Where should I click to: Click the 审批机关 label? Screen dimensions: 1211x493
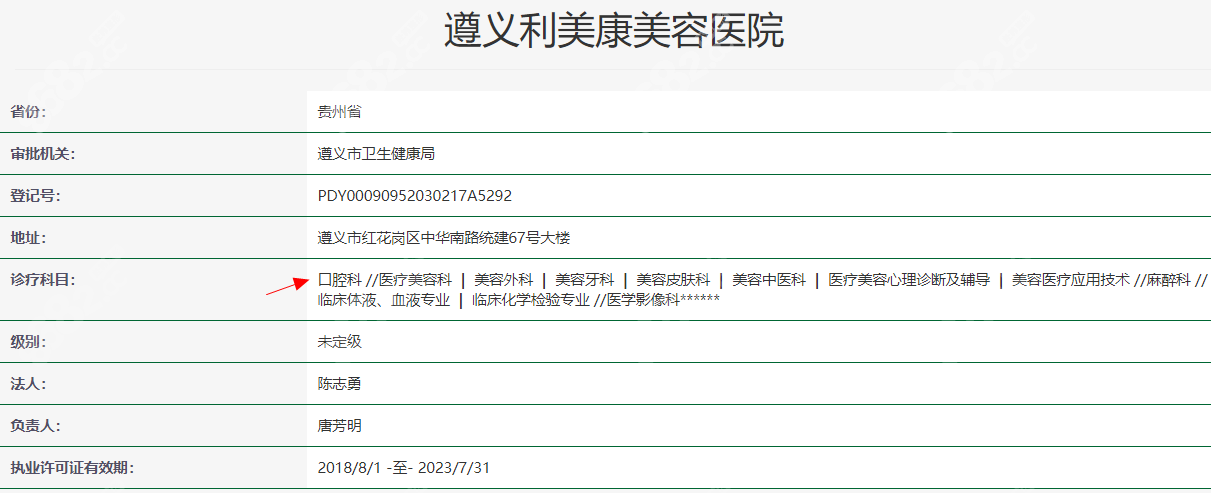click(x=43, y=154)
